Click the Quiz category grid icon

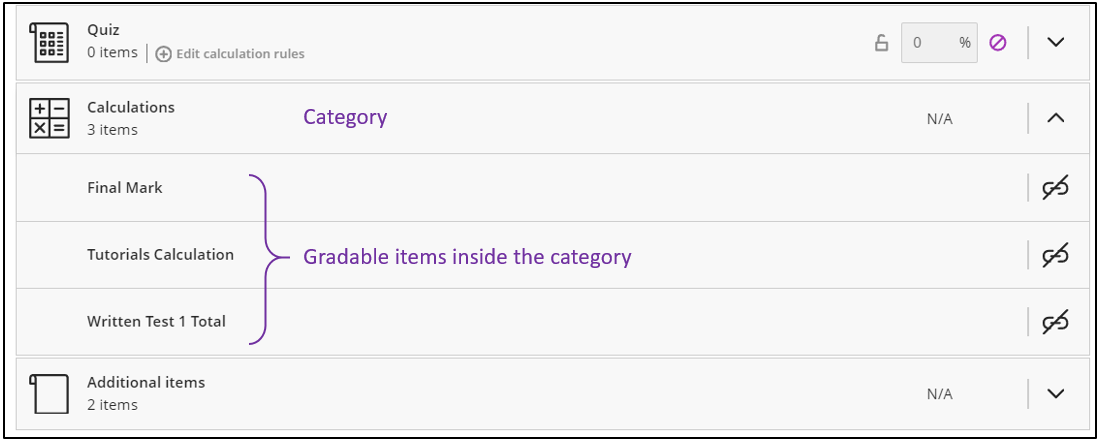(49, 43)
